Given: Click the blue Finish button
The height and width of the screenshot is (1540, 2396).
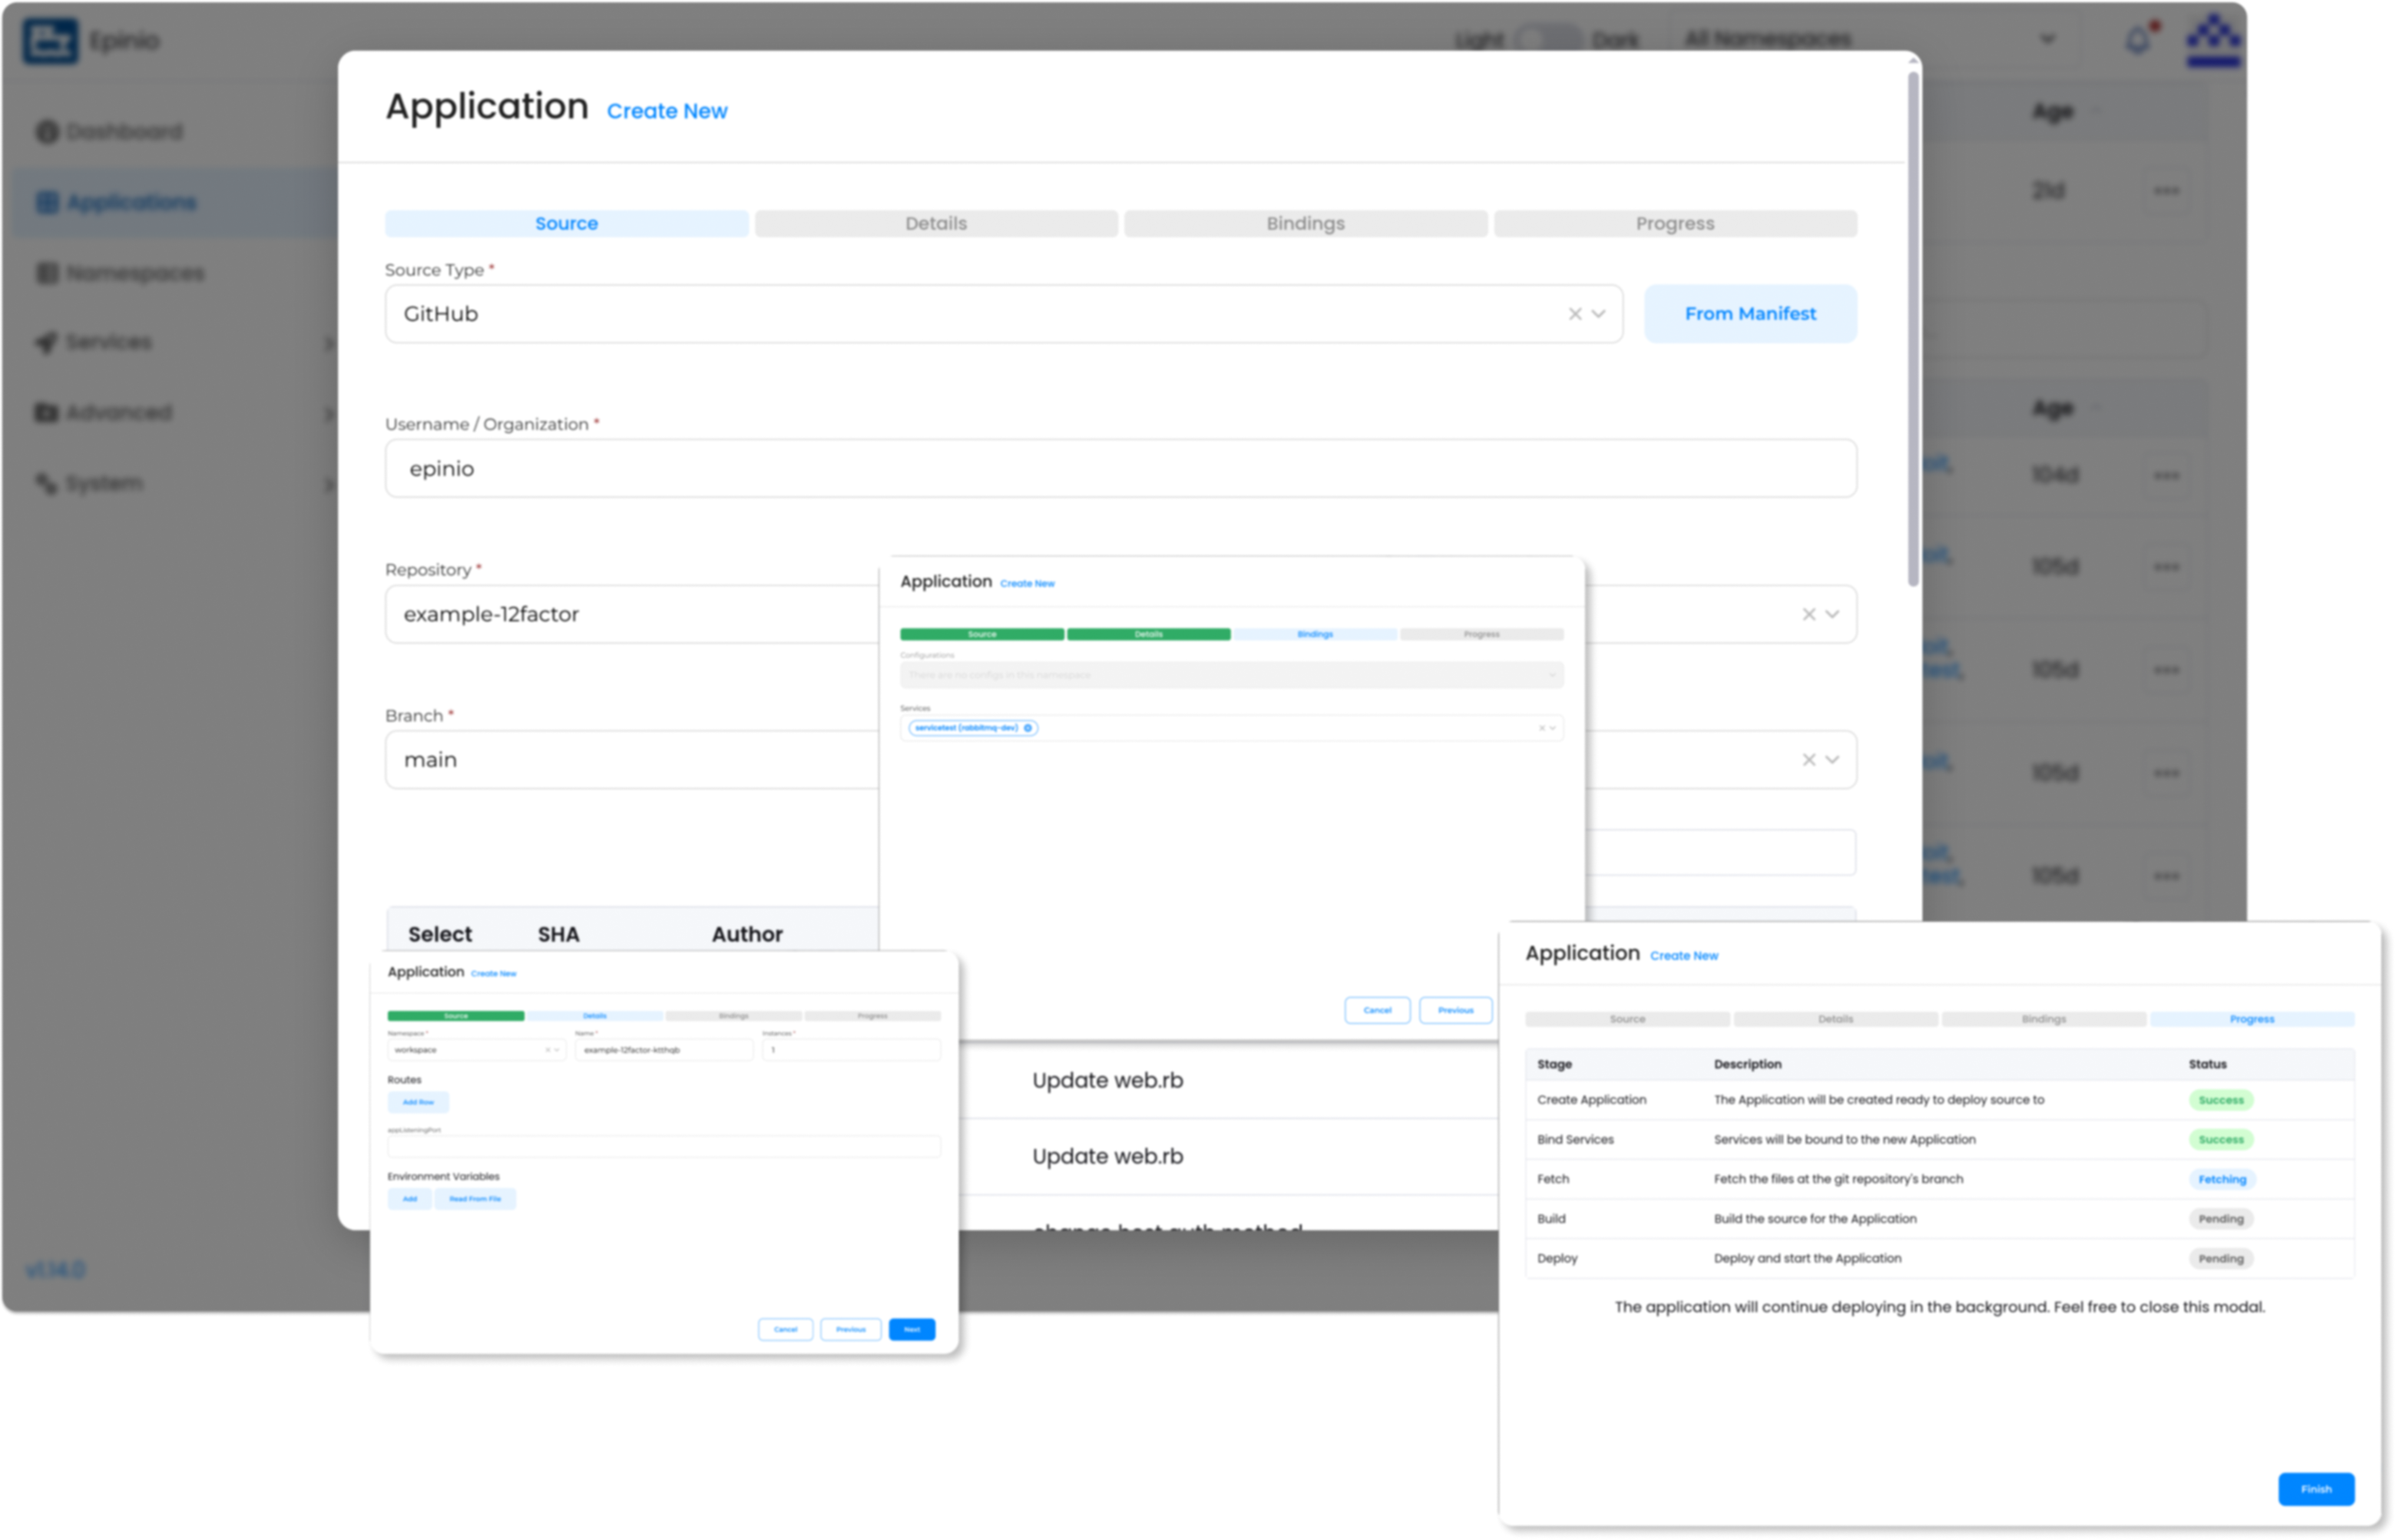Looking at the screenshot, I should (2316, 1489).
